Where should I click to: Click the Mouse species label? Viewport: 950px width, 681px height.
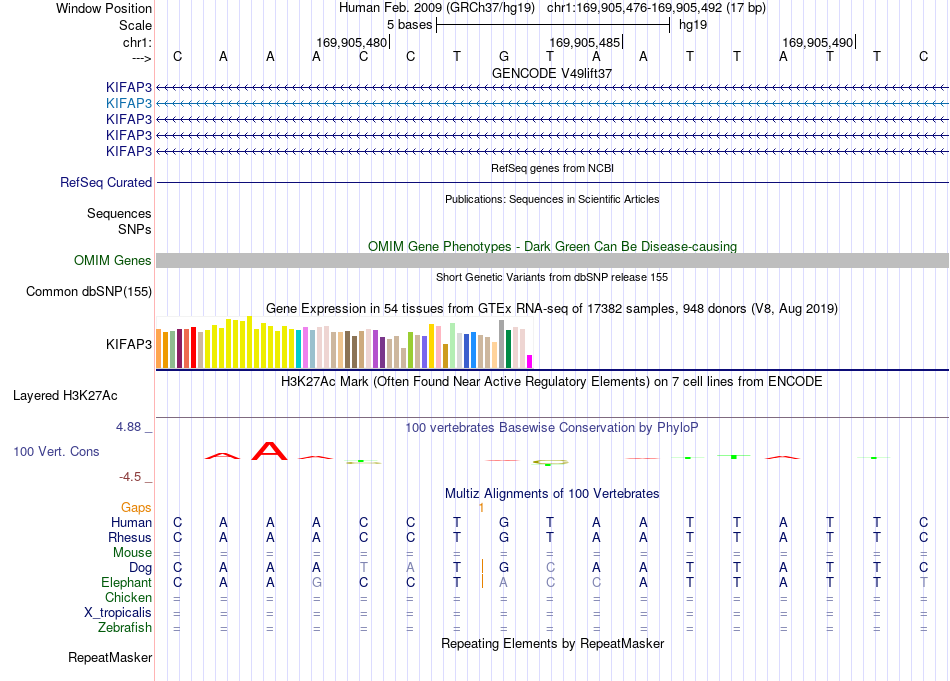point(132,553)
